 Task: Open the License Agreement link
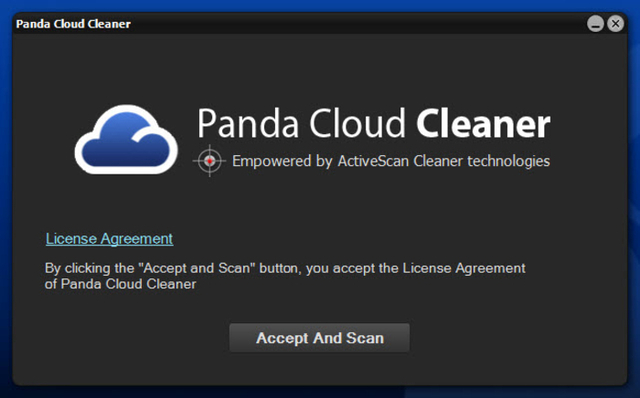point(109,239)
